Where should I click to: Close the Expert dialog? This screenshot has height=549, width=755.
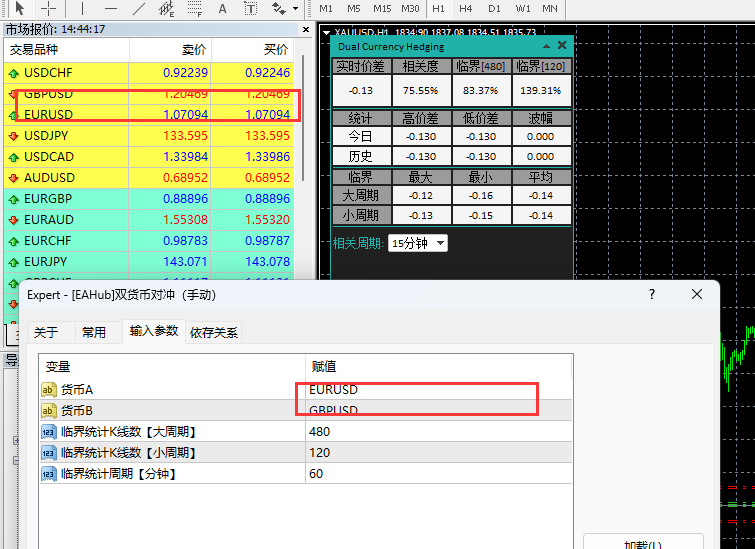click(x=697, y=294)
